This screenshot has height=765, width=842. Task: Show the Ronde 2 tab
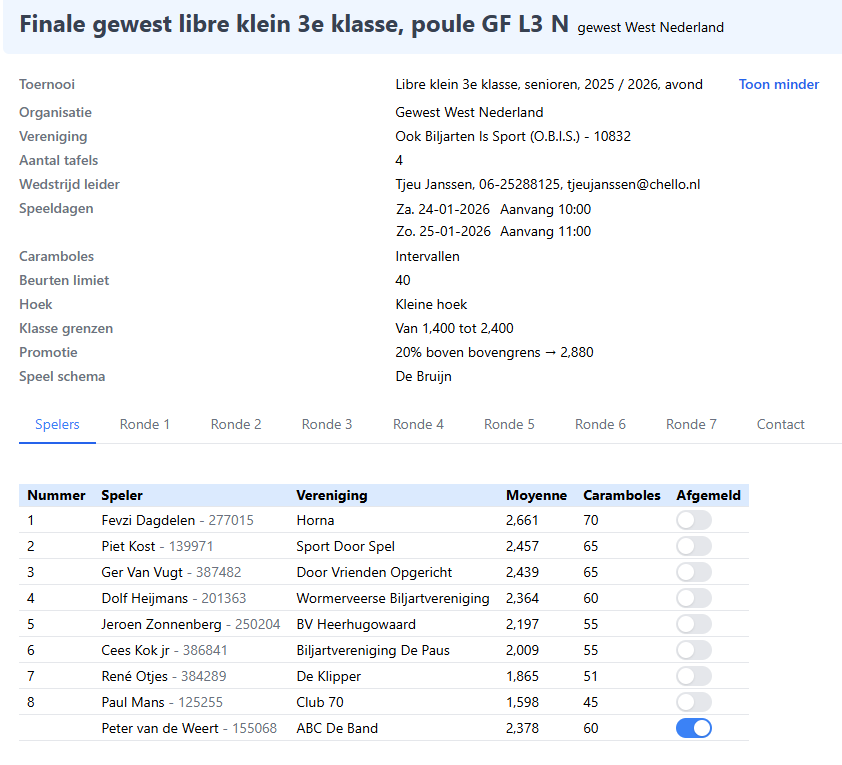236,424
